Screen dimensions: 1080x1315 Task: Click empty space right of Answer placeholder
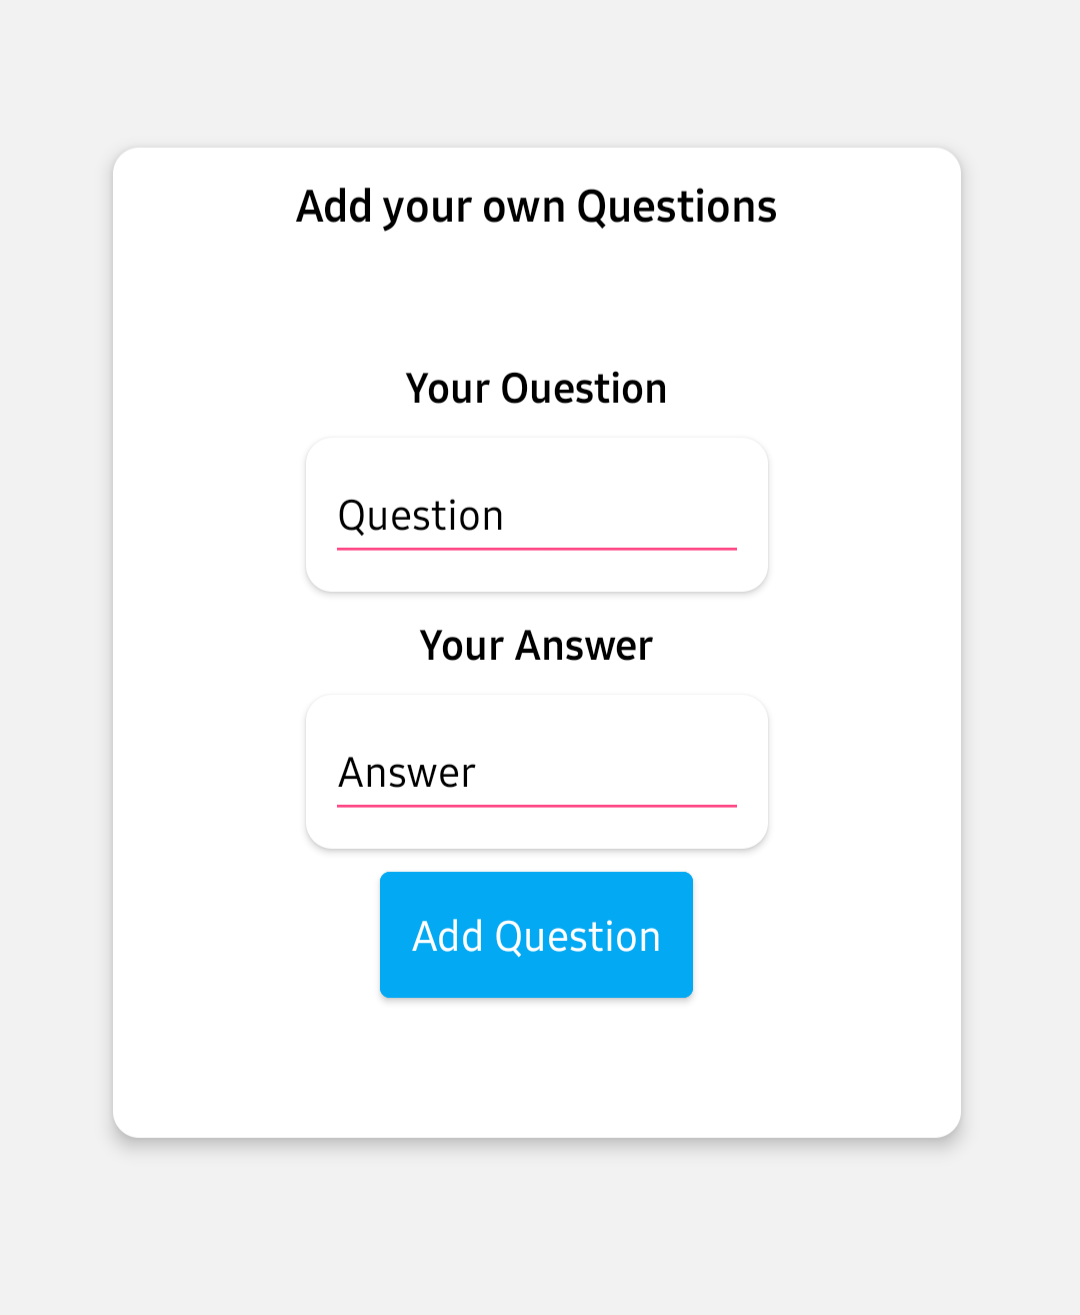pyautogui.click(x=620, y=773)
